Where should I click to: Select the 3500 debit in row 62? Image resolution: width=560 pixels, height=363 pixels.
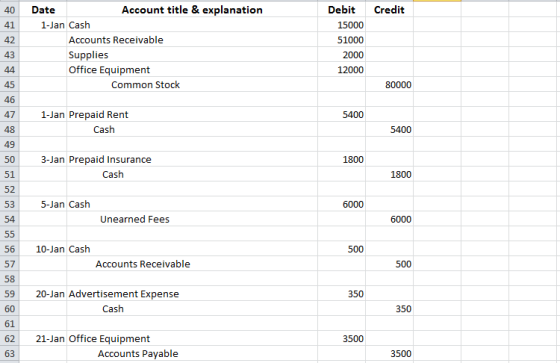click(341, 339)
